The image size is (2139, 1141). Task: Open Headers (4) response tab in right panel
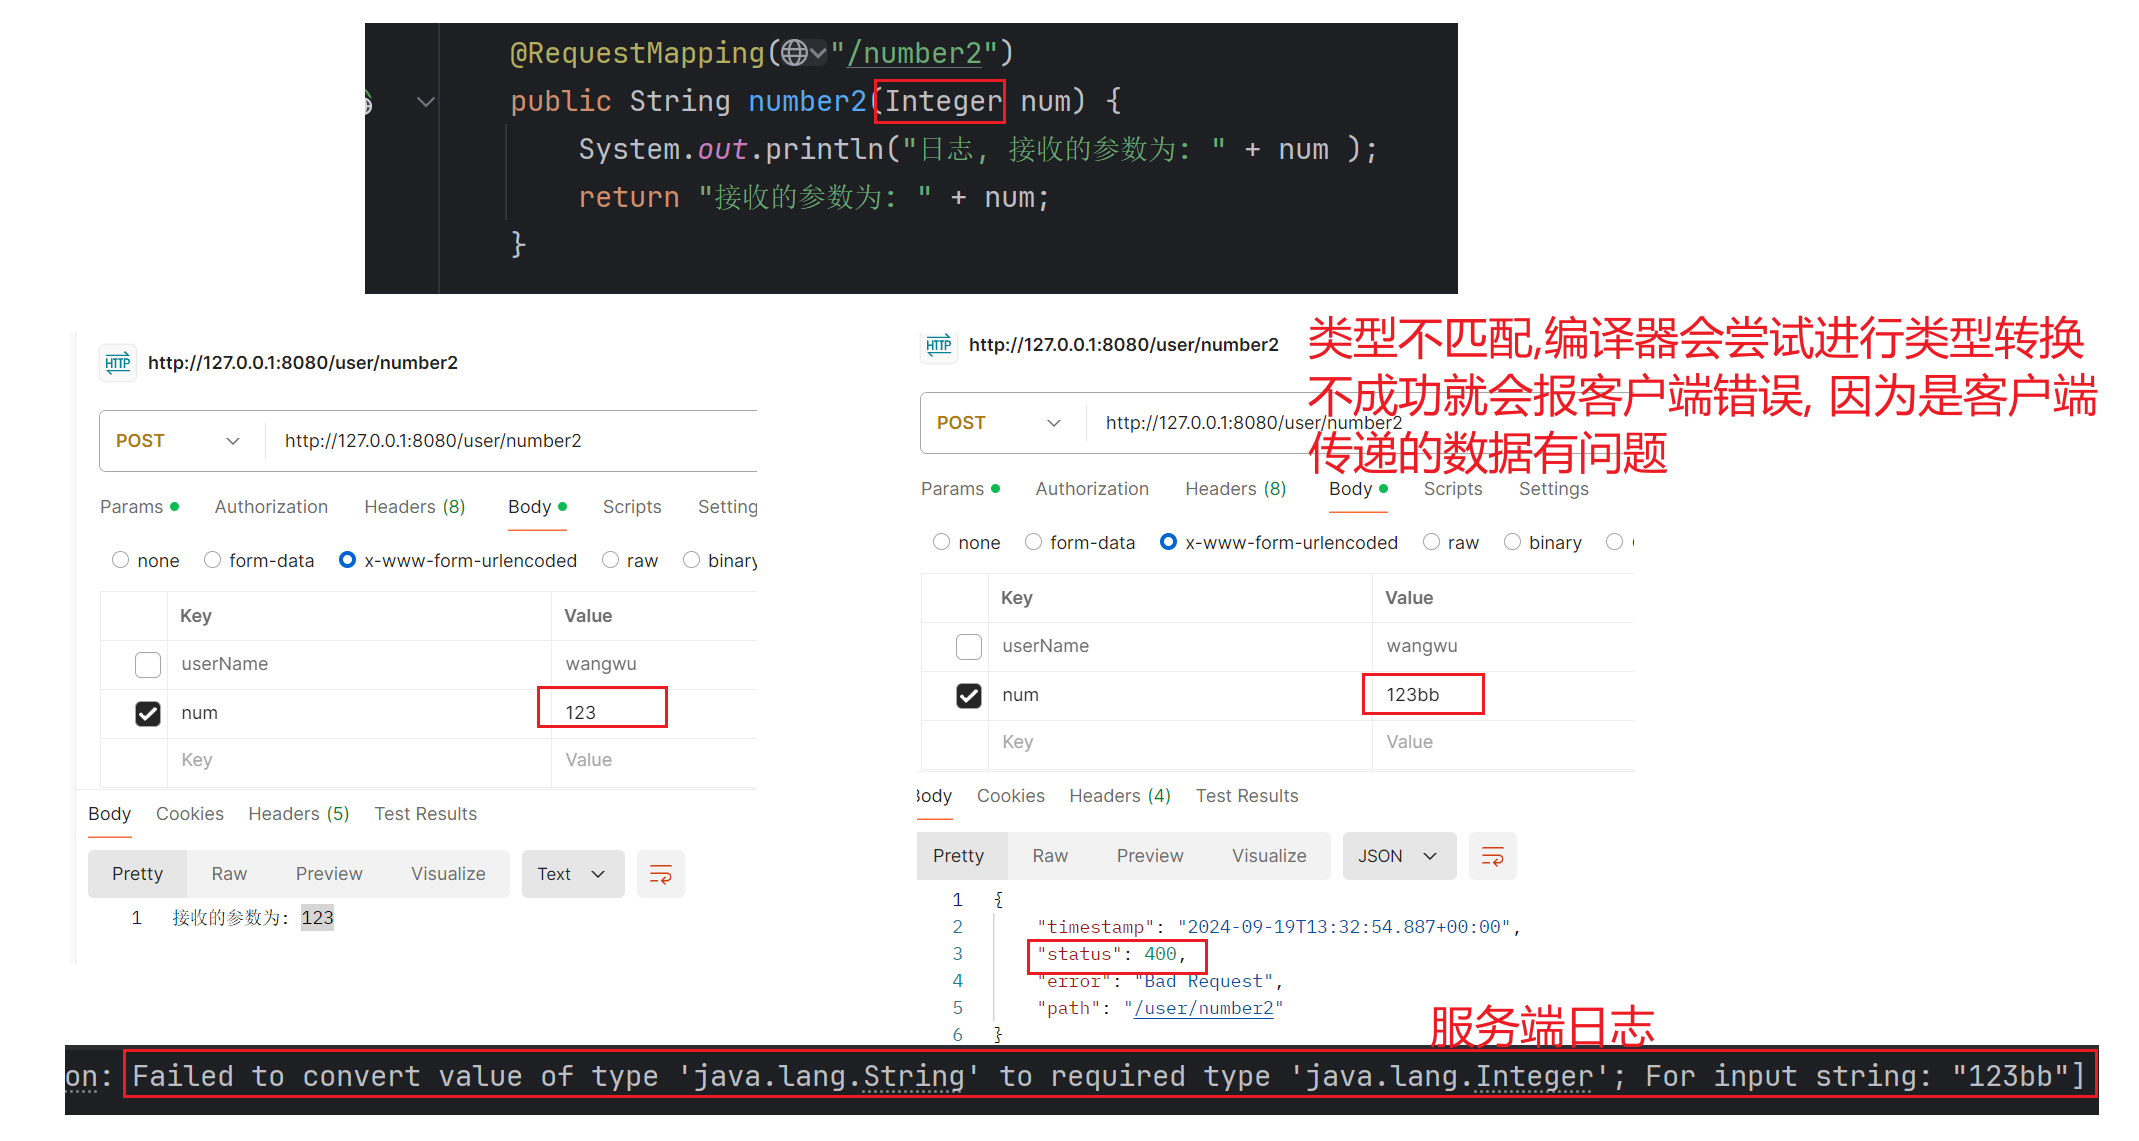[1120, 796]
